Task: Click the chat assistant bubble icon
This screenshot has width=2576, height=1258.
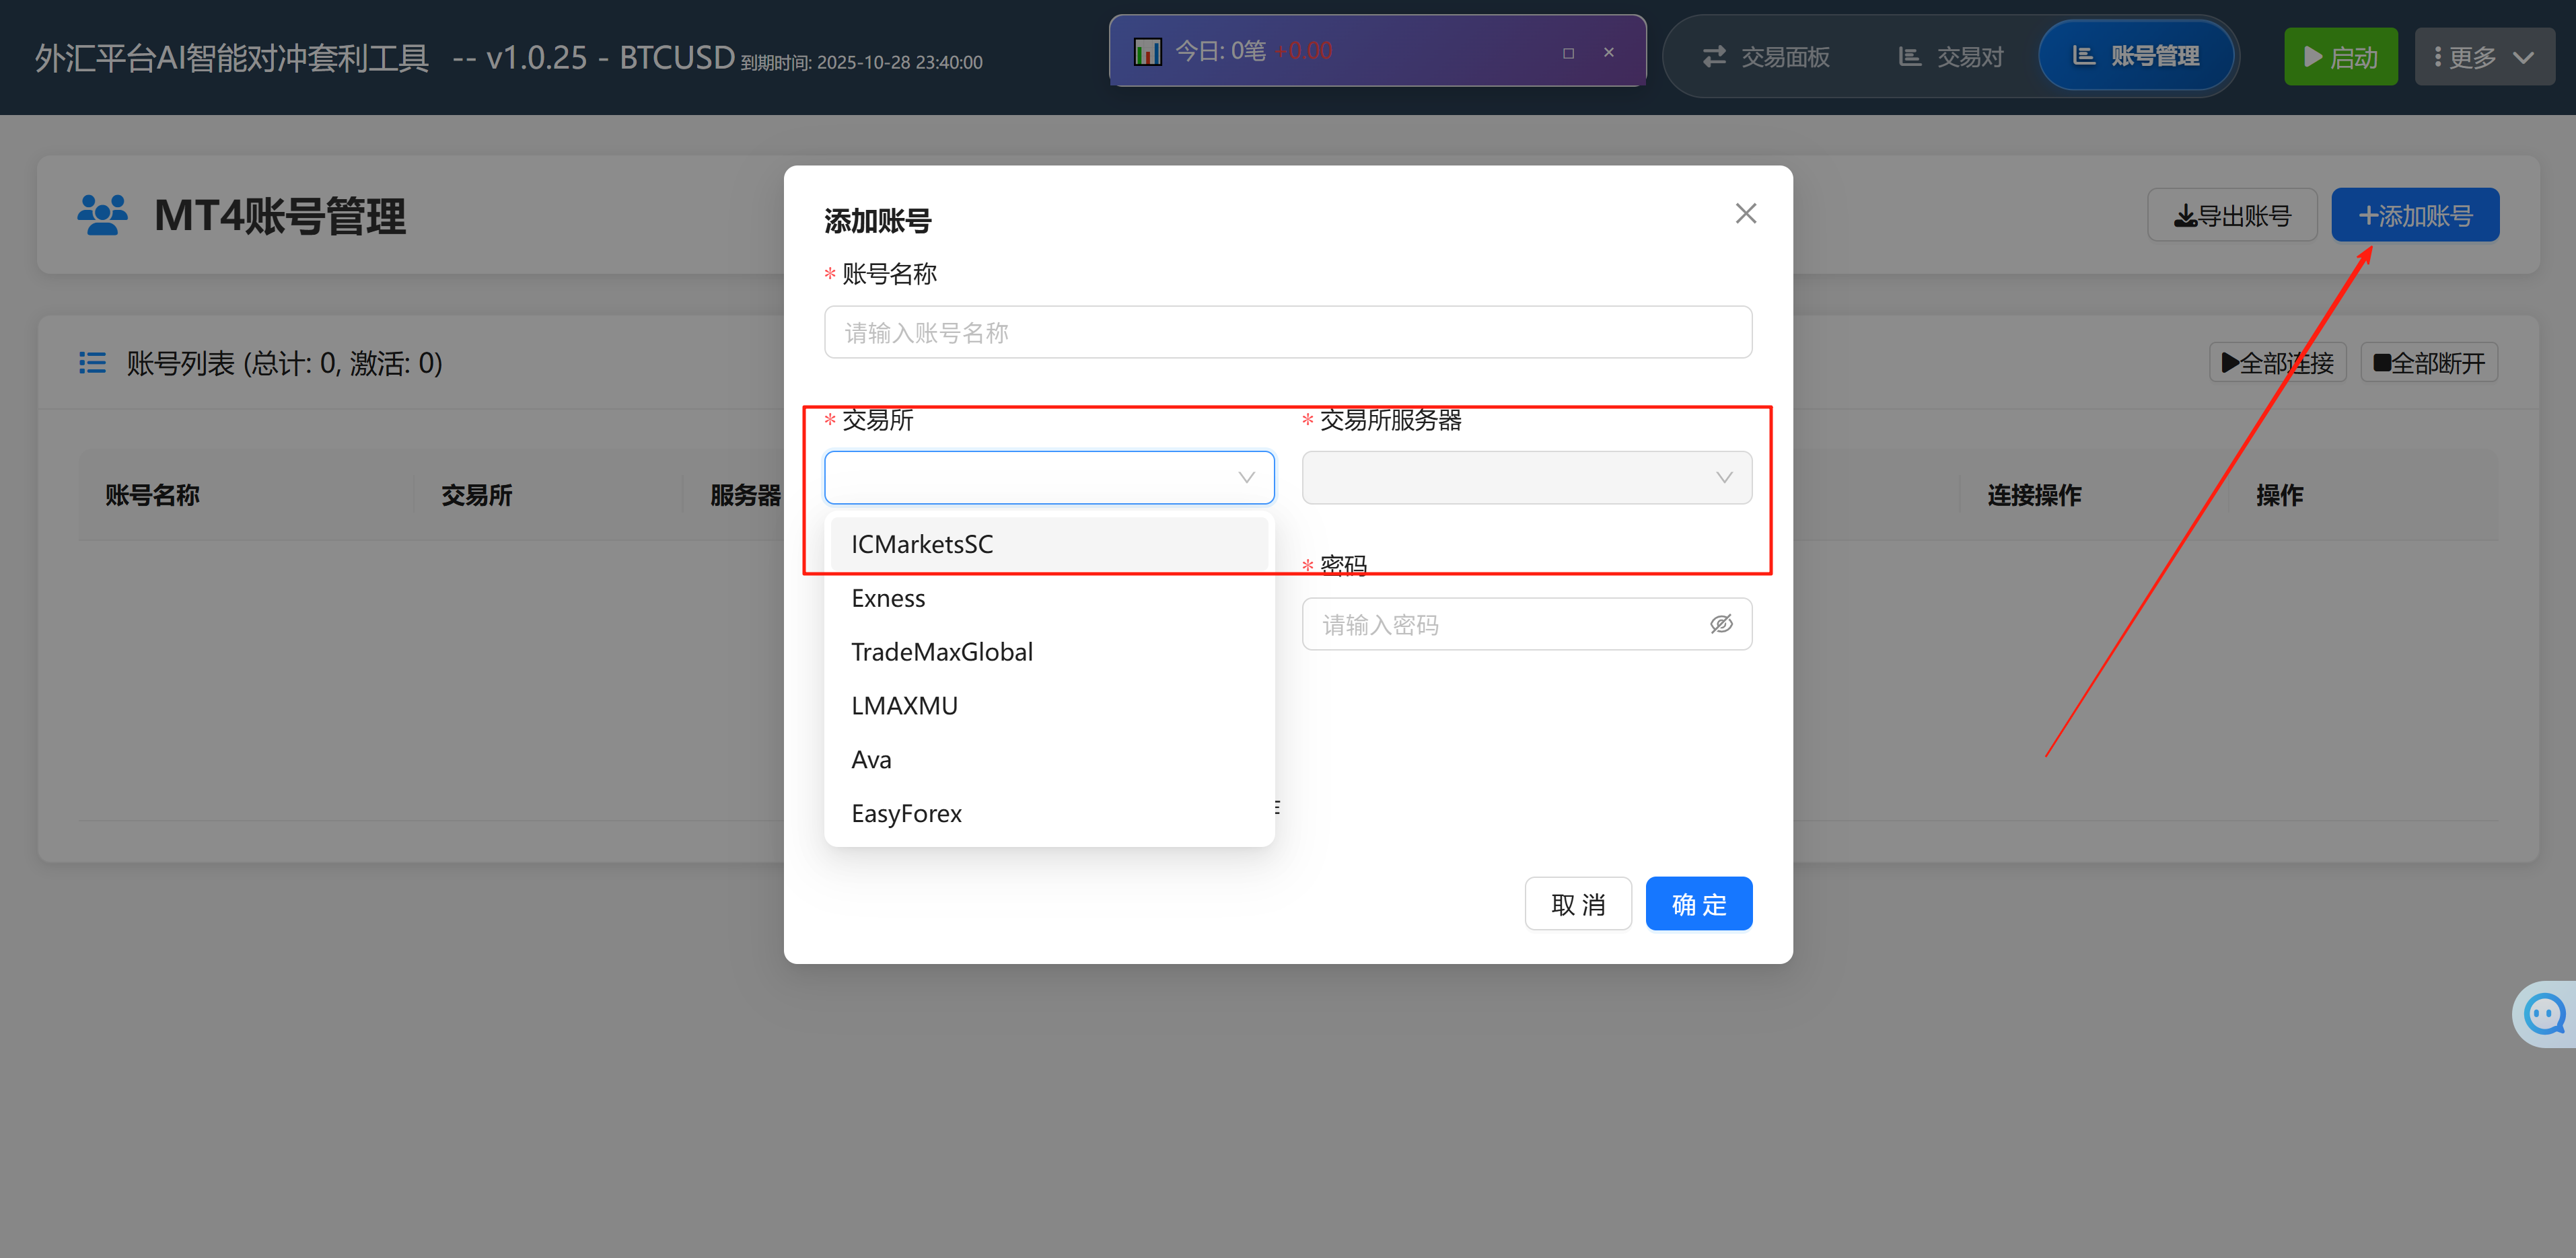Action: click(x=2545, y=1014)
